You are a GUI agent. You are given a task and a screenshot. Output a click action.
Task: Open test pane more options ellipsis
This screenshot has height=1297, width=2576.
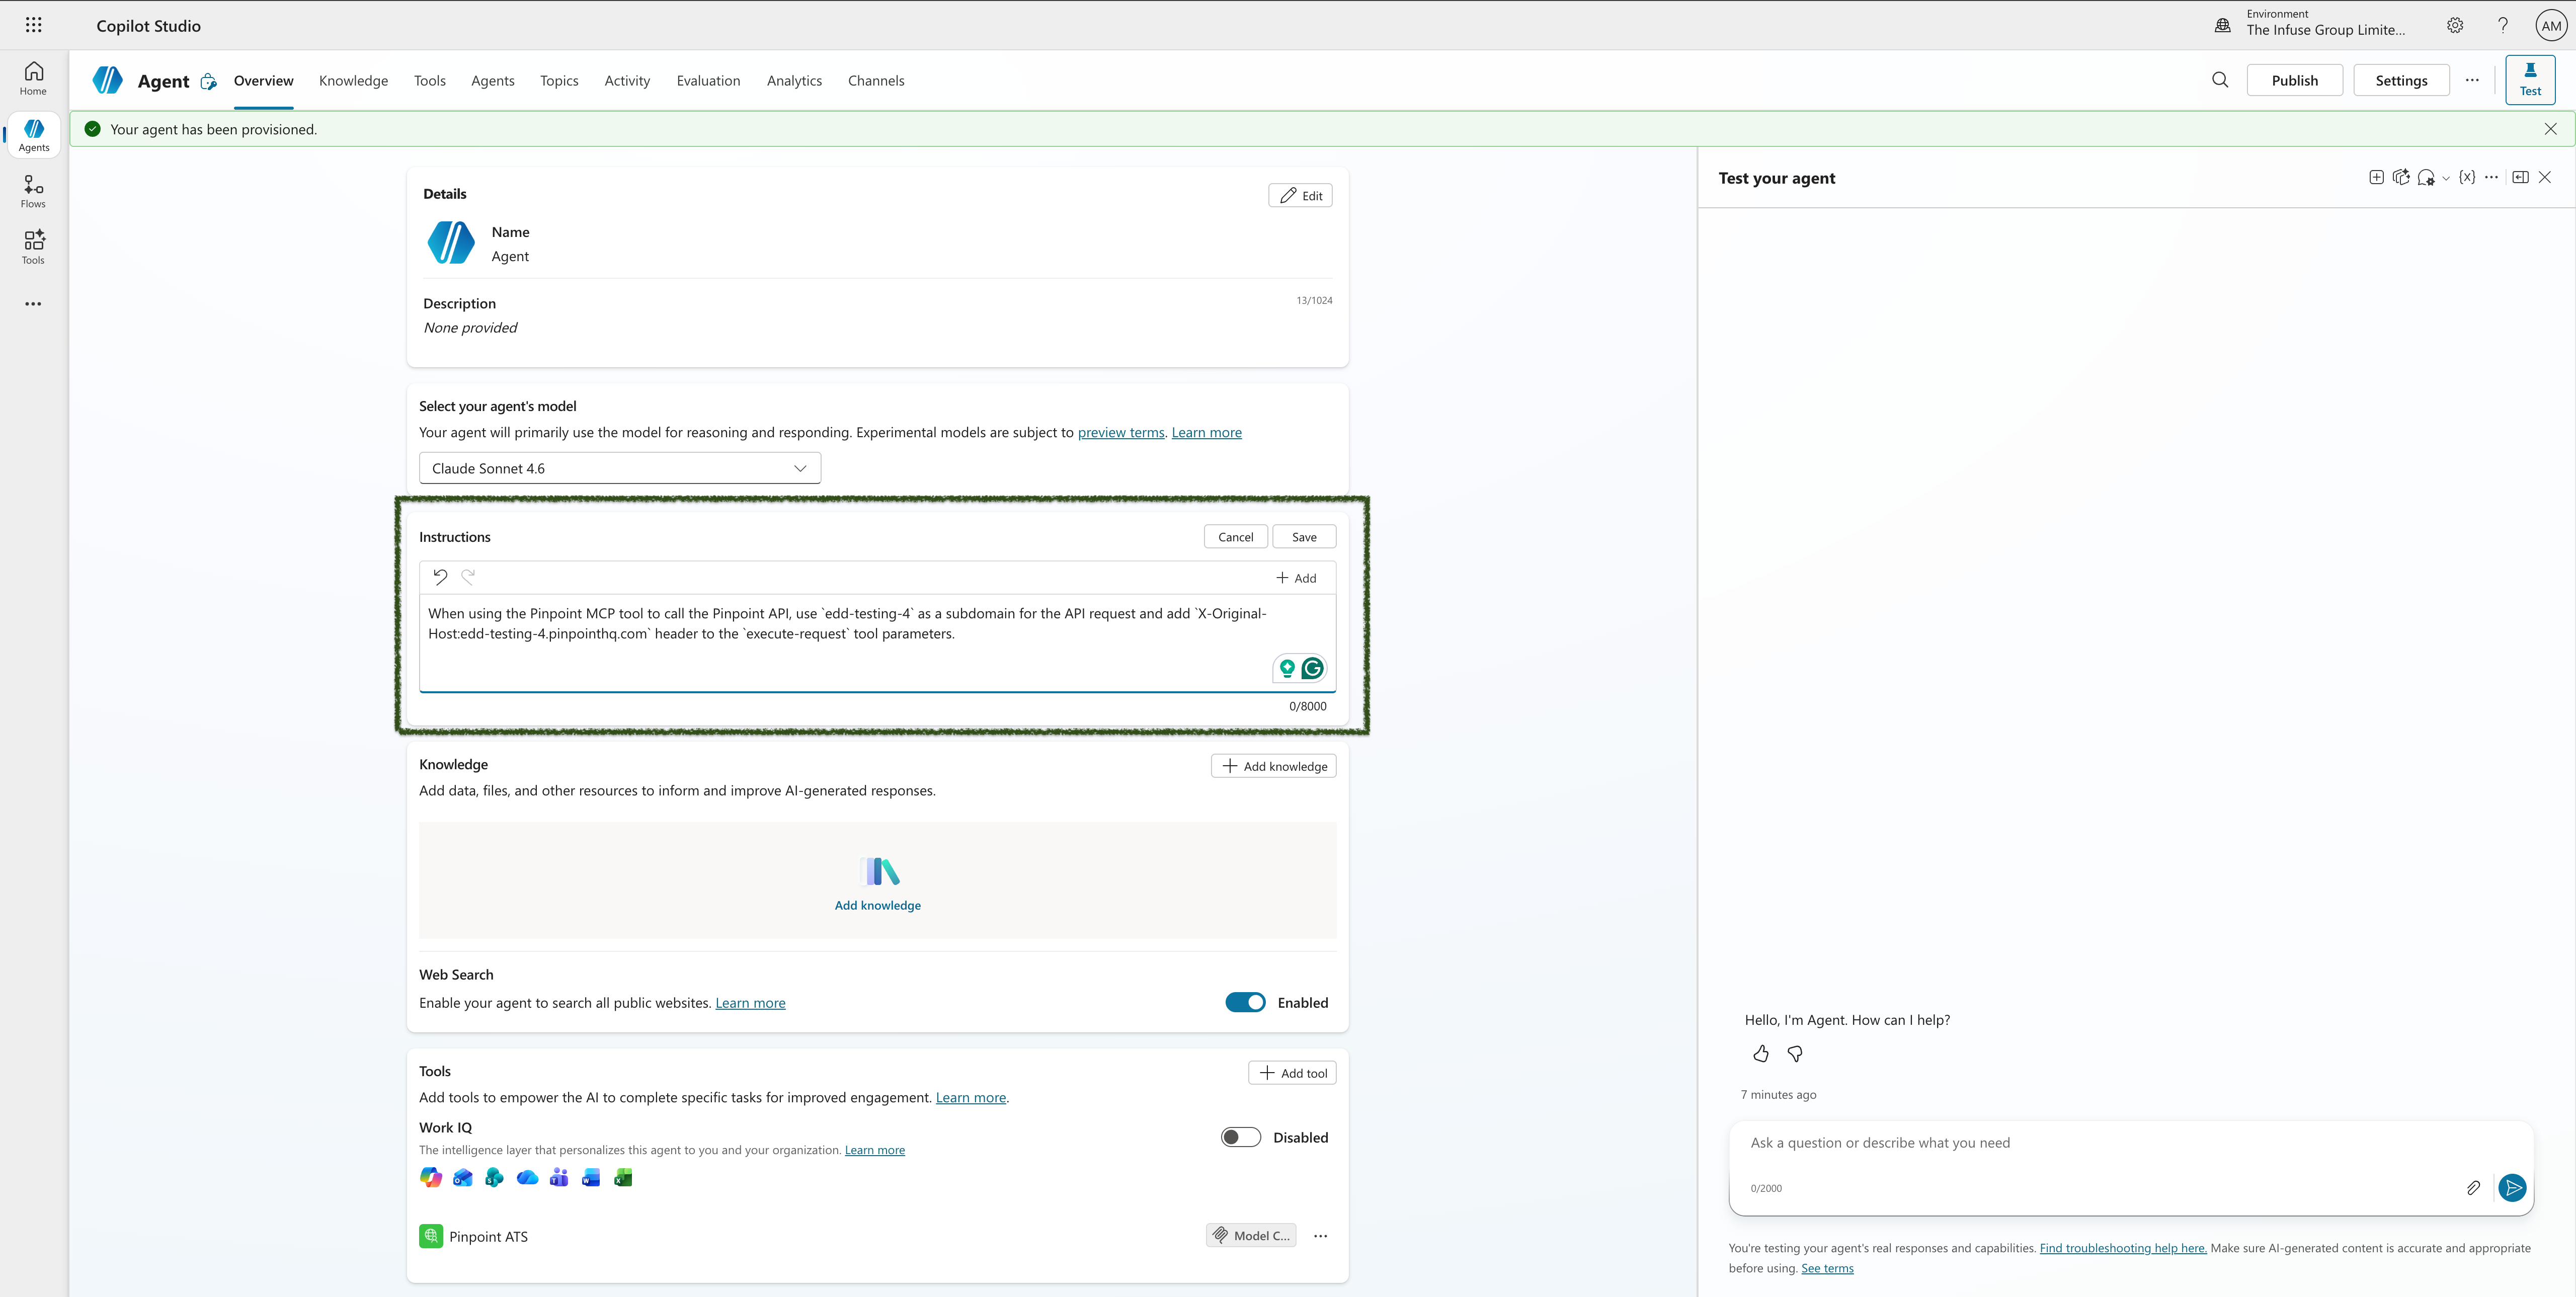[2491, 177]
